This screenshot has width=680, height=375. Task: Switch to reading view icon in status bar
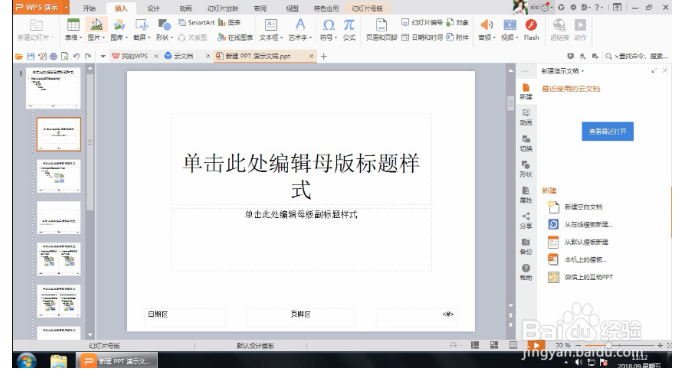[x=513, y=345]
